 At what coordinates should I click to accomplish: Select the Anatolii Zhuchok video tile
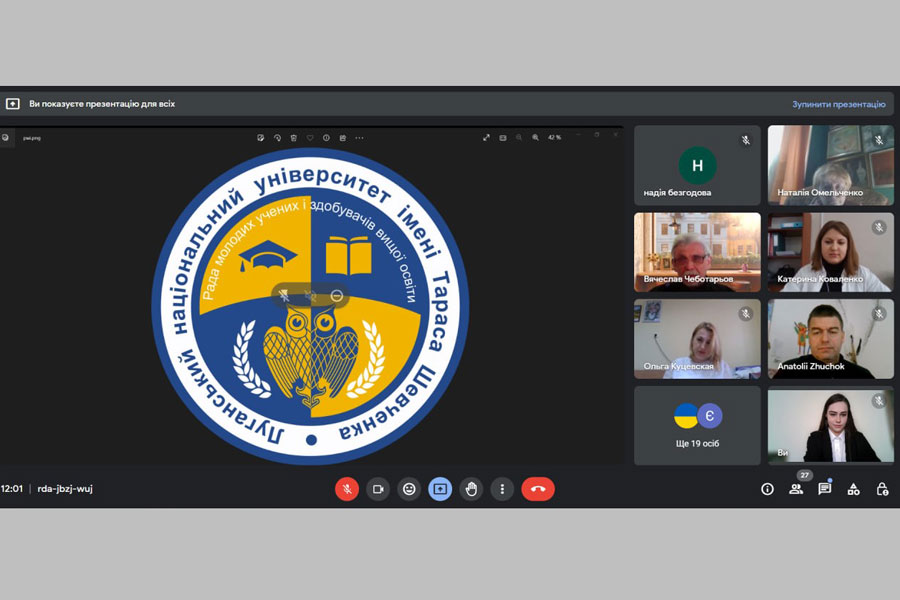[831, 339]
